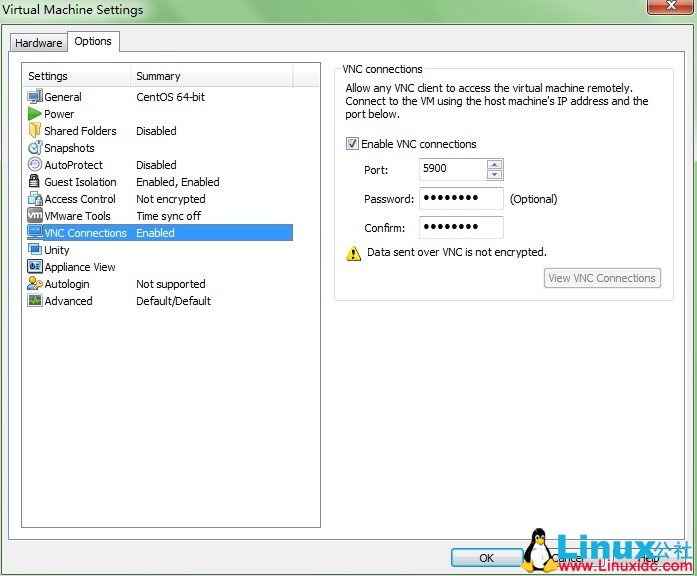This screenshot has width=697, height=576.
Task: Click the View VNC Connections button
Action: tap(602, 278)
